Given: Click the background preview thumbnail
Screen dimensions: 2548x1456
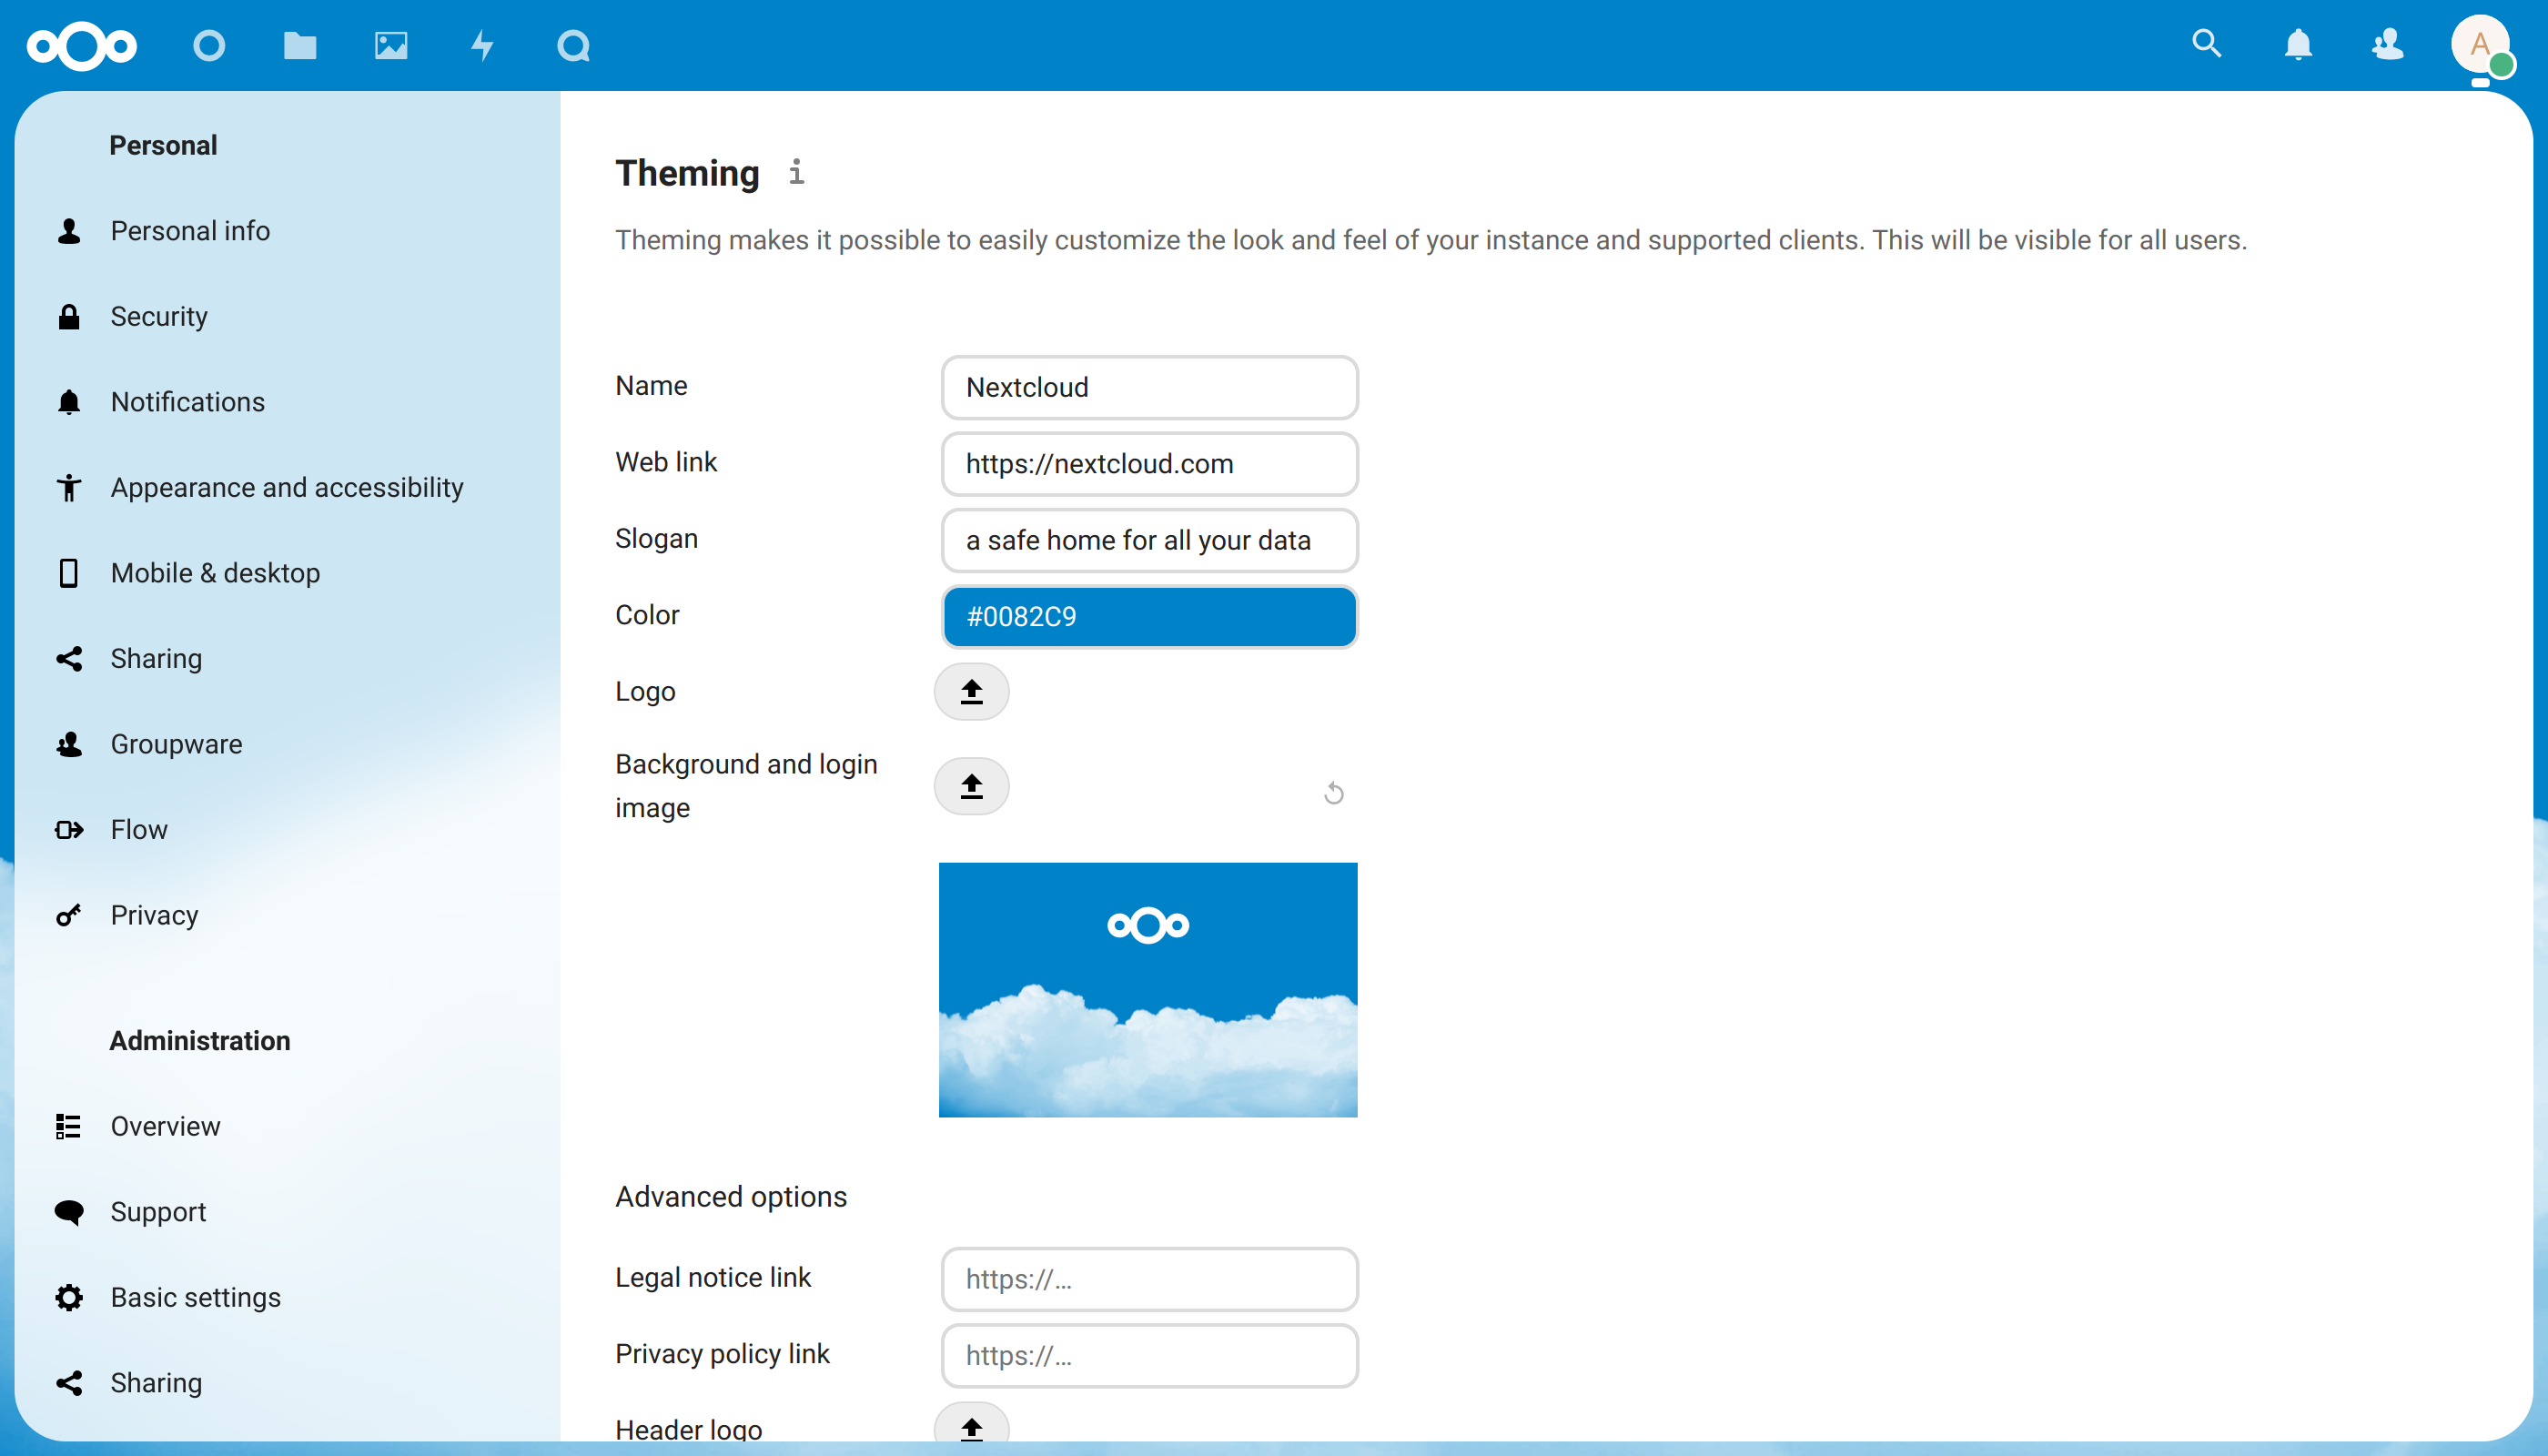Looking at the screenshot, I should click(x=1147, y=989).
